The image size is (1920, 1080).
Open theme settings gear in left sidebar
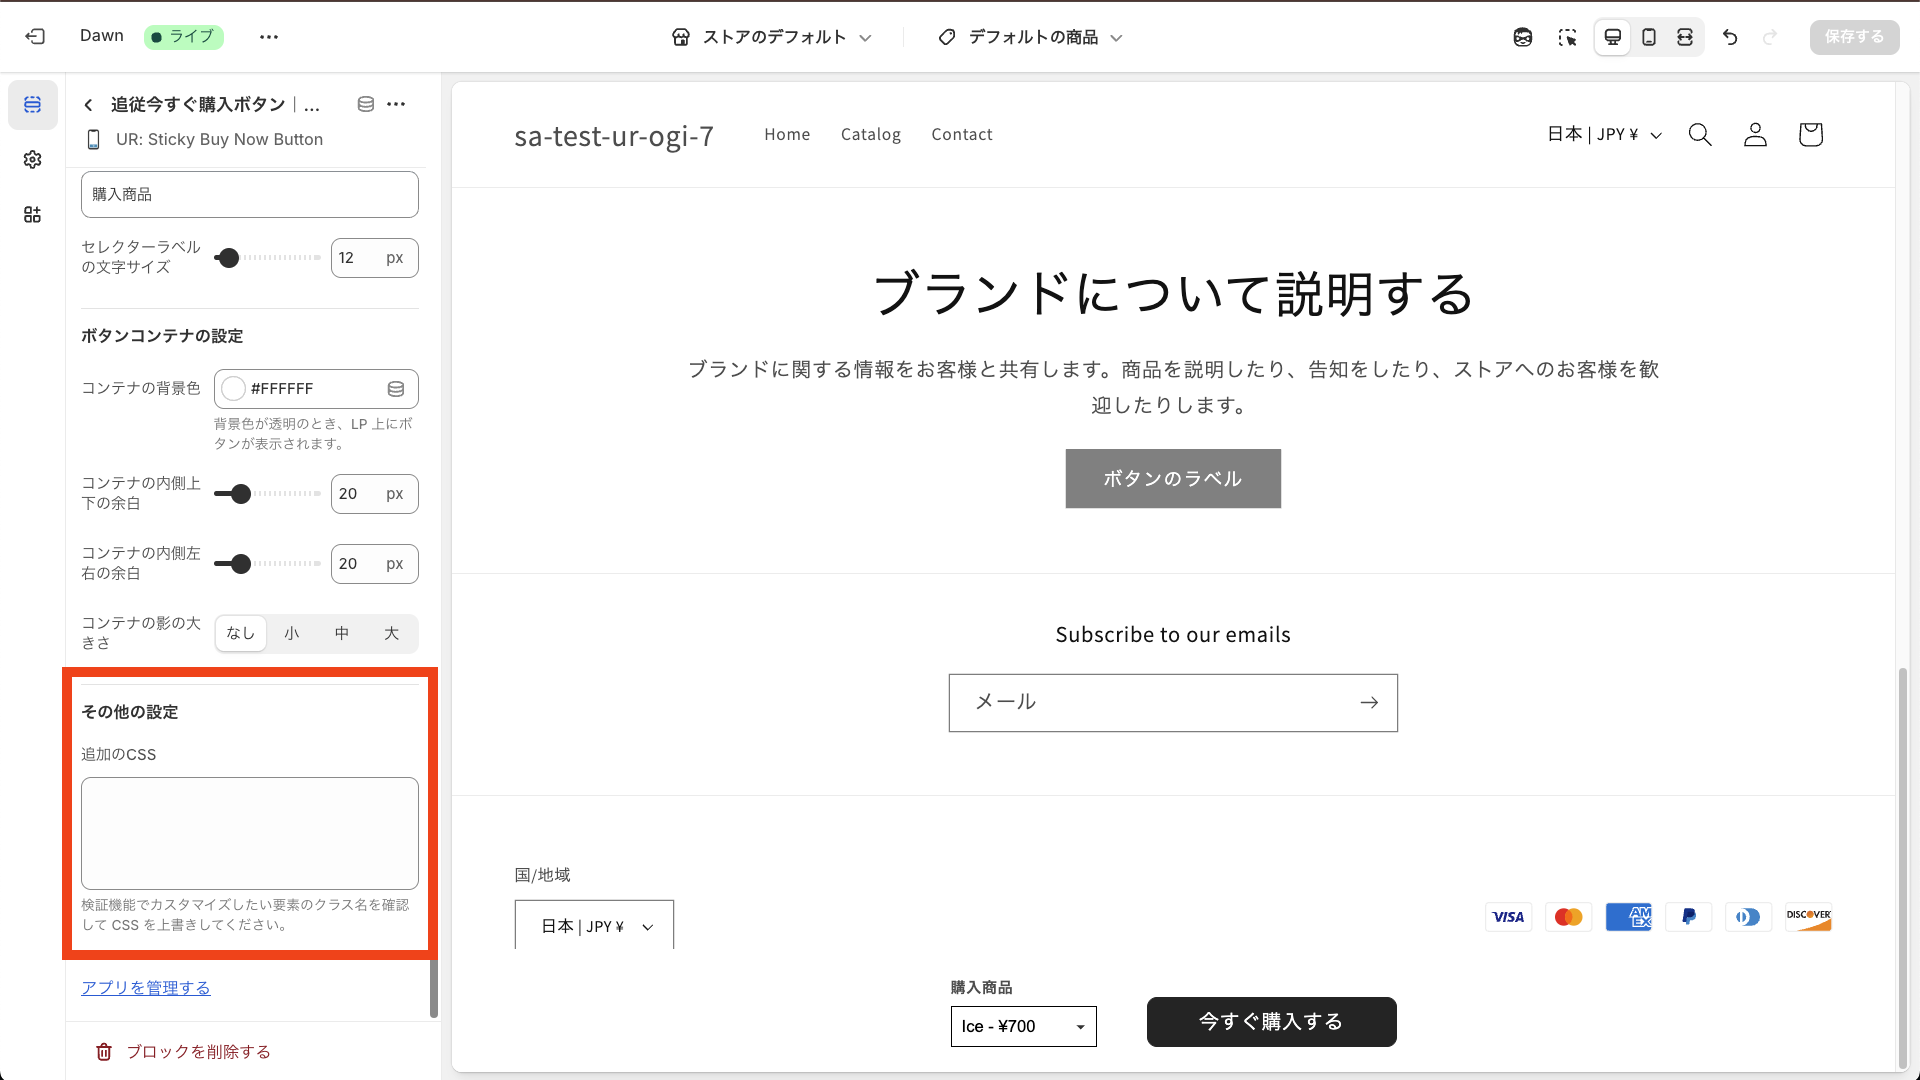[x=32, y=159]
